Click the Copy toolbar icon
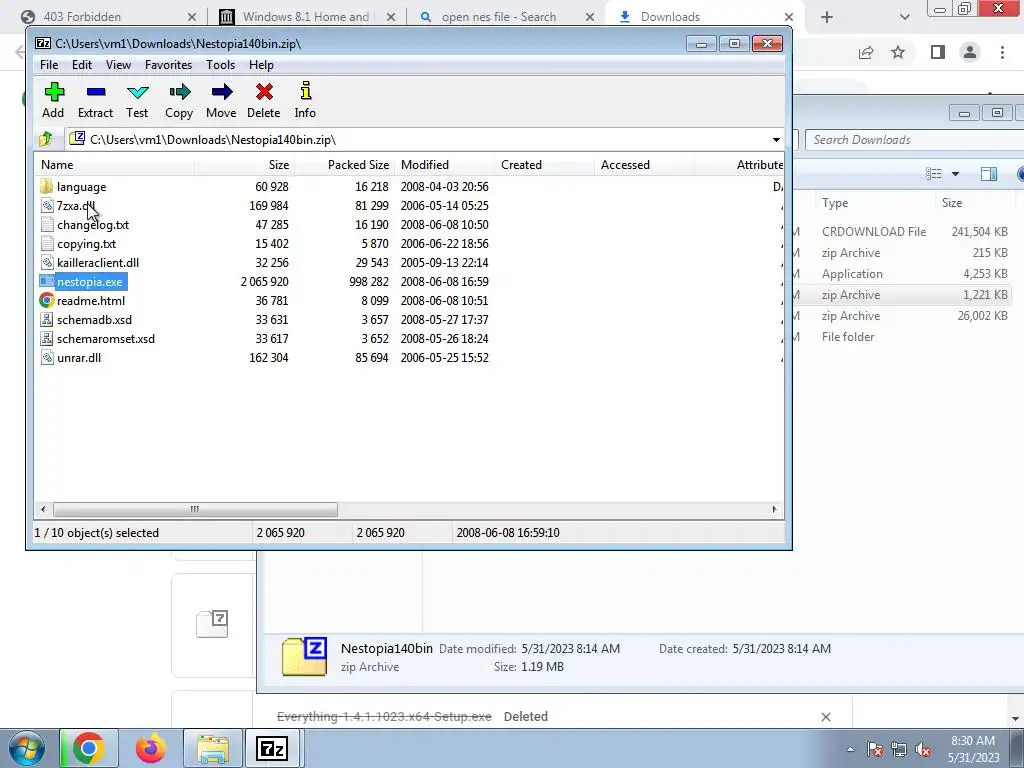Image resolution: width=1024 pixels, height=768 pixels. [x=180, y=92]
